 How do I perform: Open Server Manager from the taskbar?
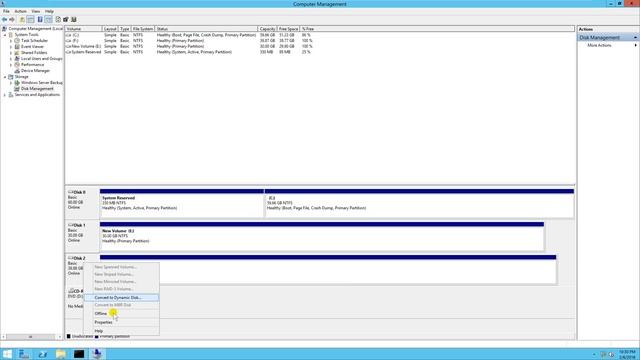click(x=24, y=354)
